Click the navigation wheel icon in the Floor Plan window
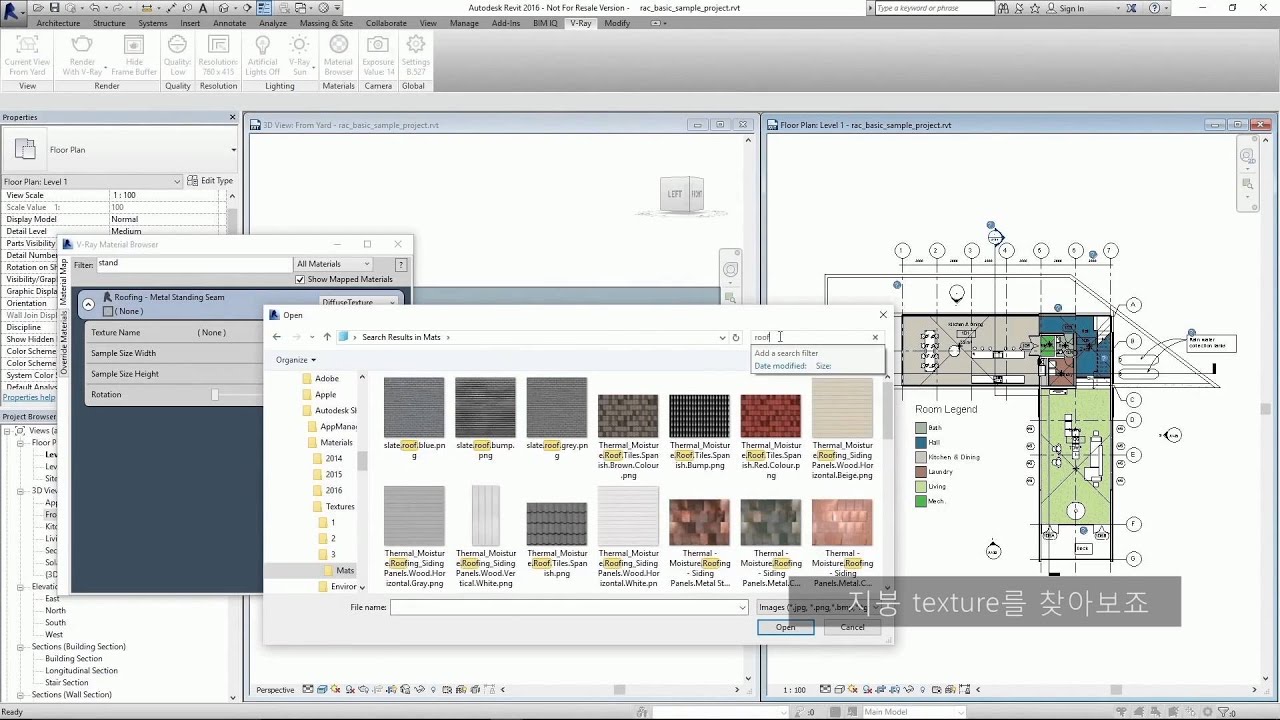Screen dimensions: 1280x720 1247,156
